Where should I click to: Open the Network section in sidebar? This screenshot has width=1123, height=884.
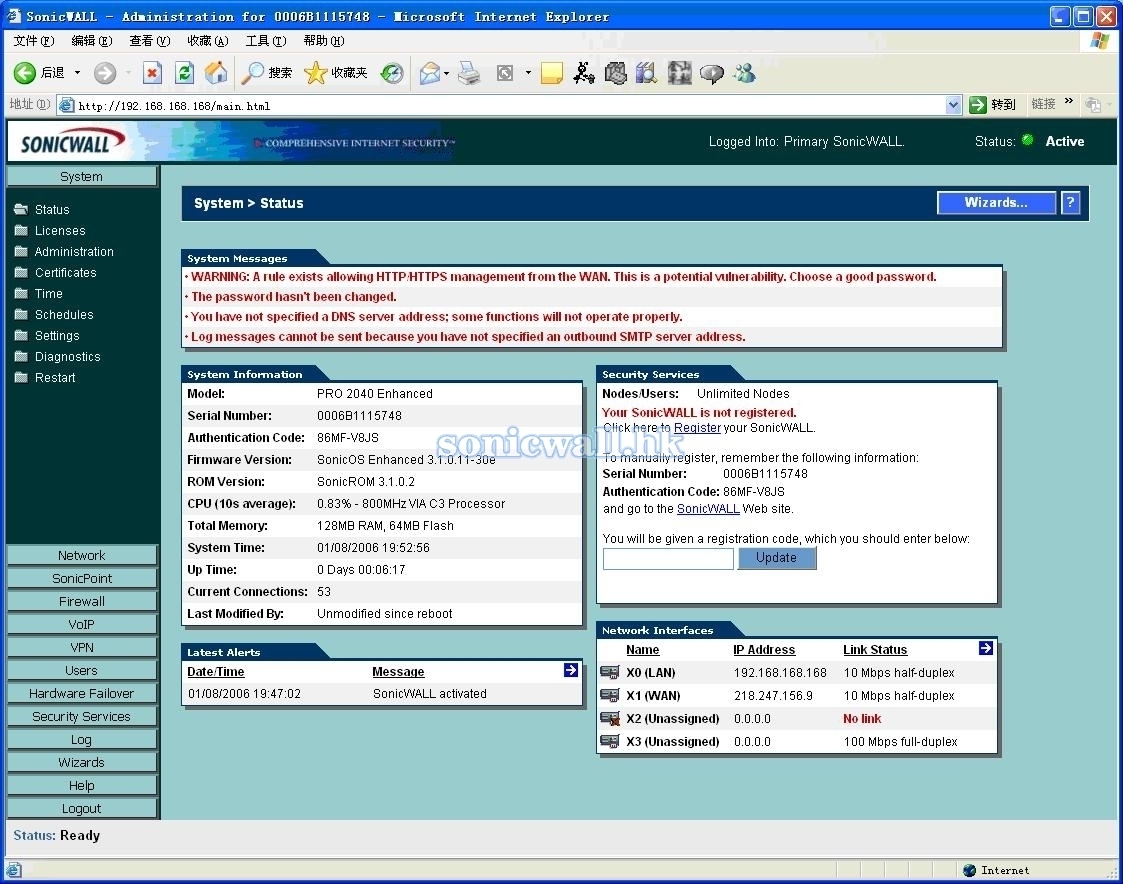(82, 555)
